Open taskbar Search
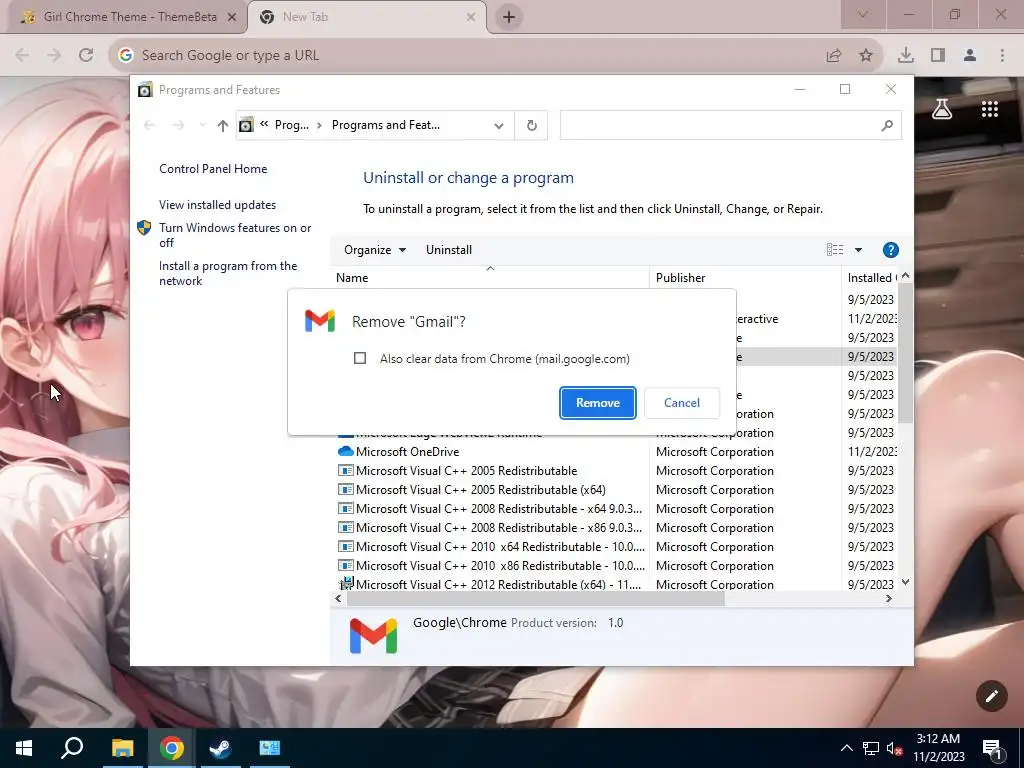1024x768 pixels. (72, 748)
